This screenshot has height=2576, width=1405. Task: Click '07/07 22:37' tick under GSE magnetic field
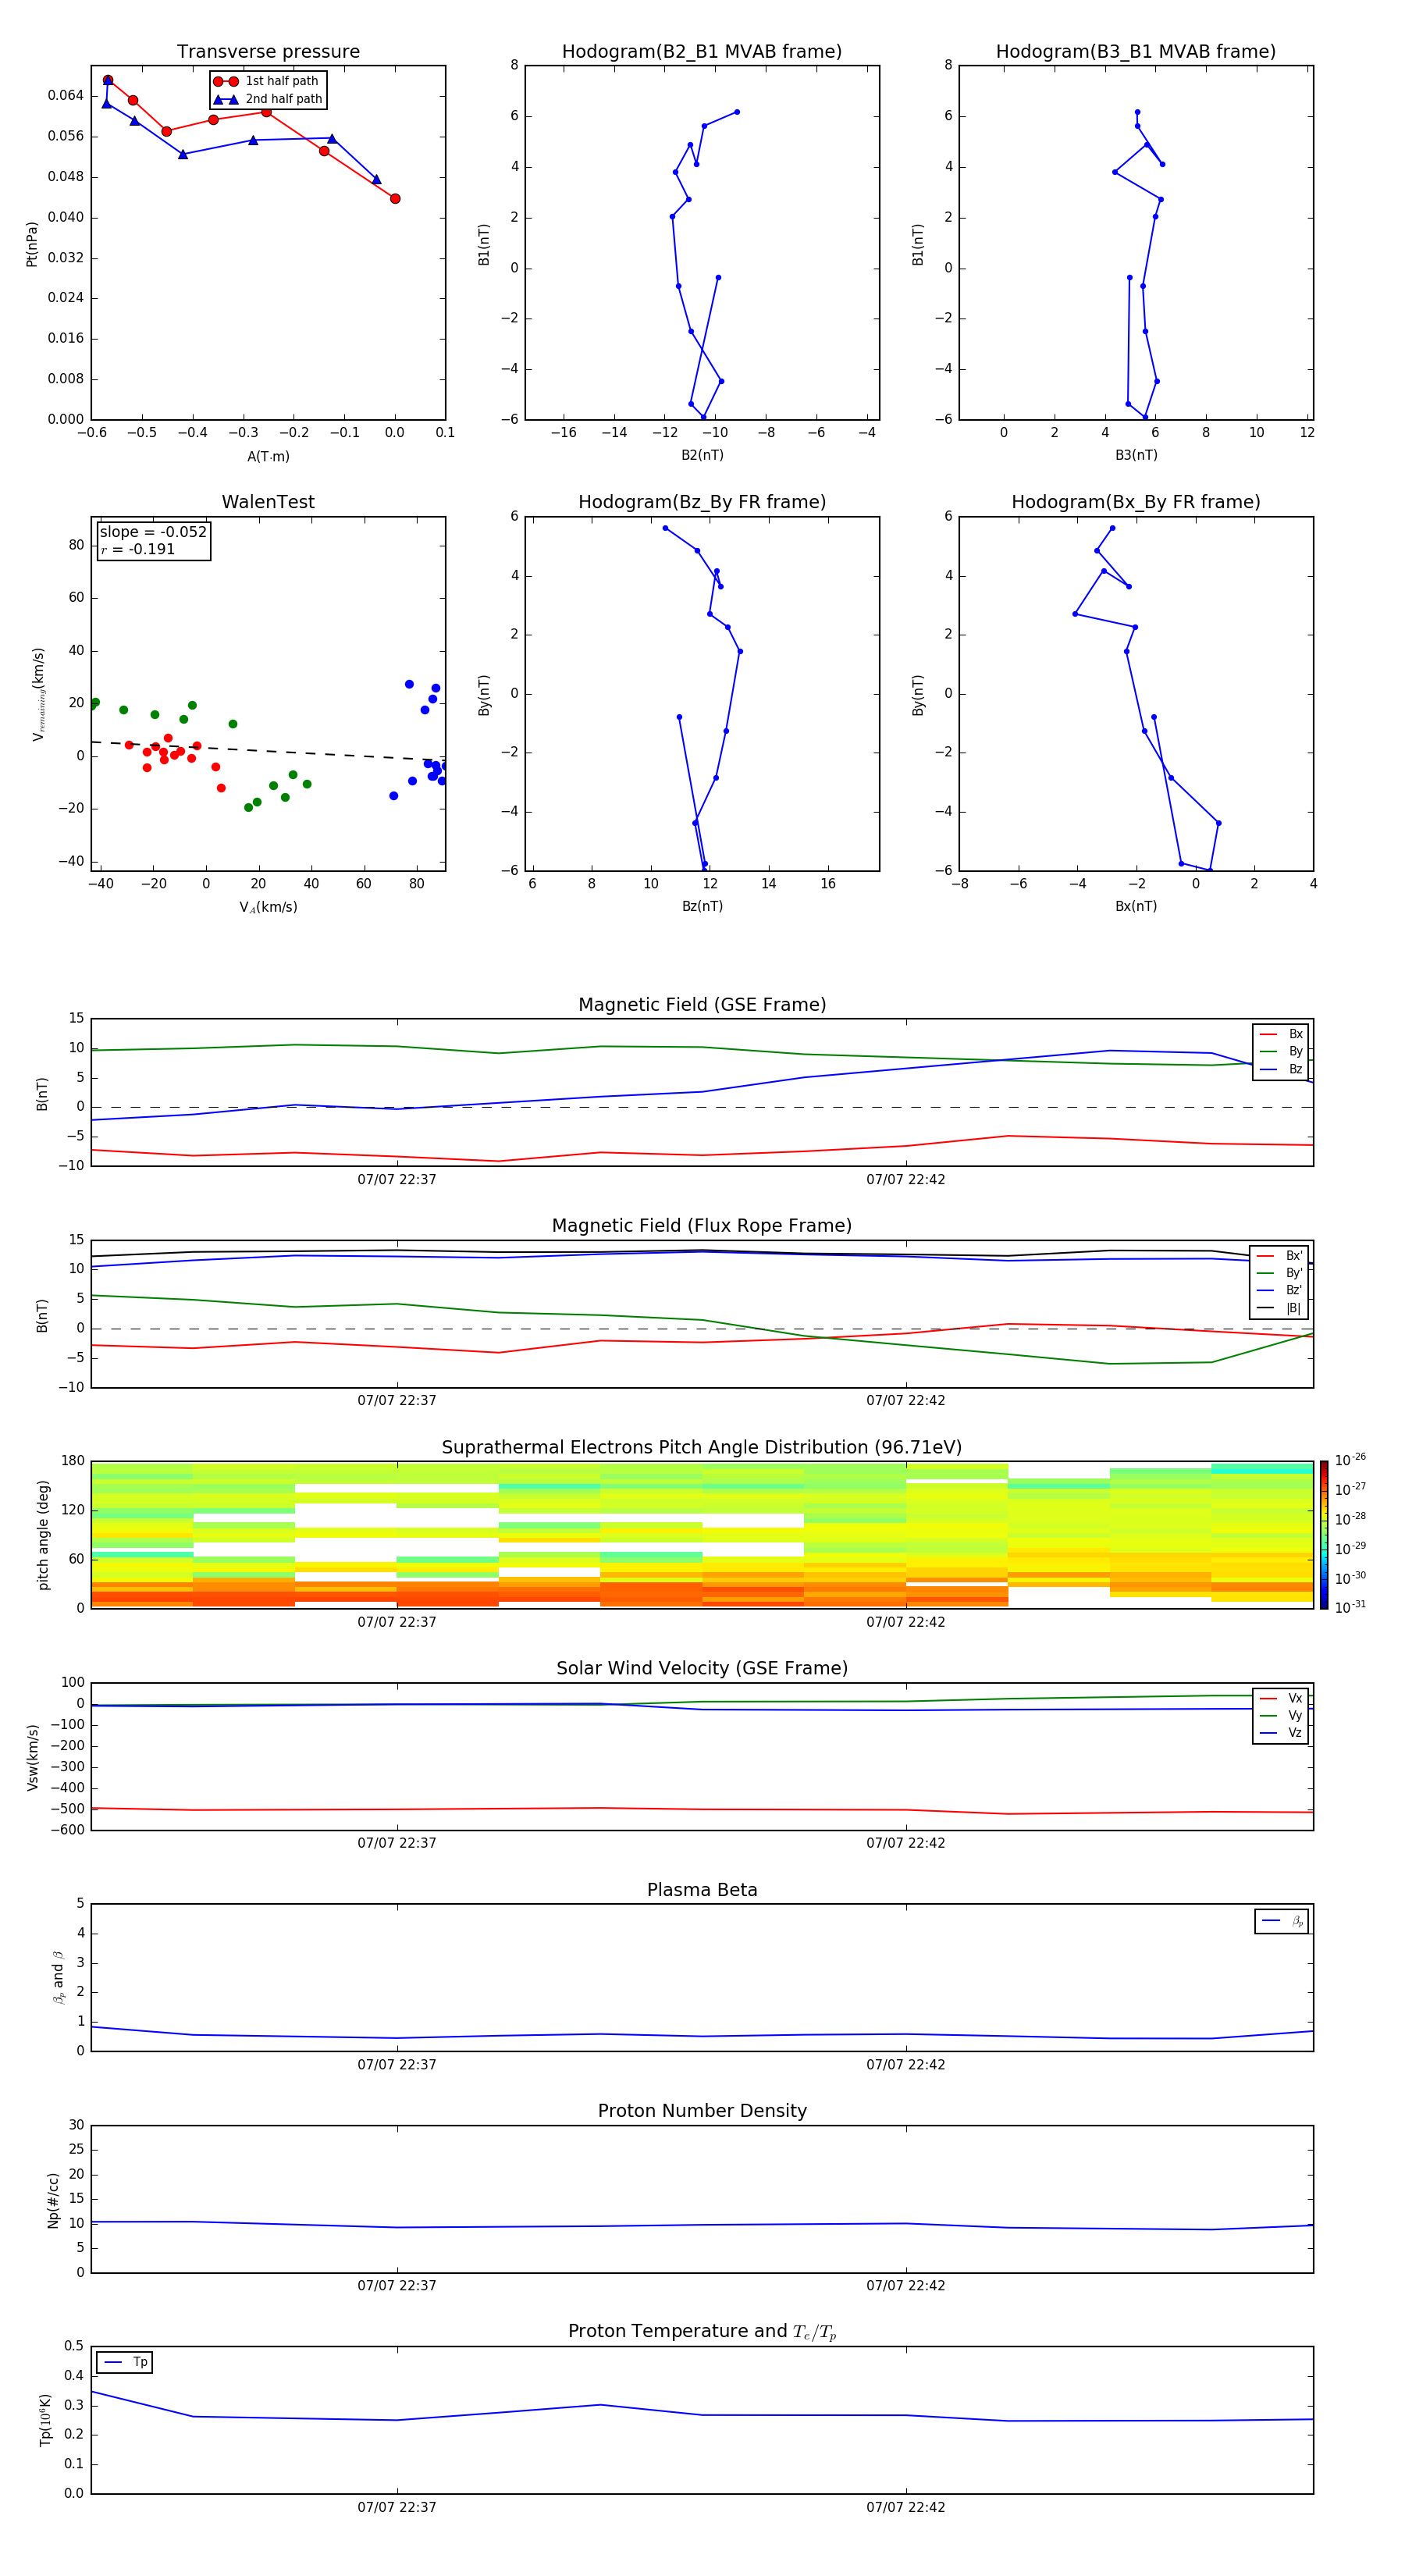click(397, 1180)
